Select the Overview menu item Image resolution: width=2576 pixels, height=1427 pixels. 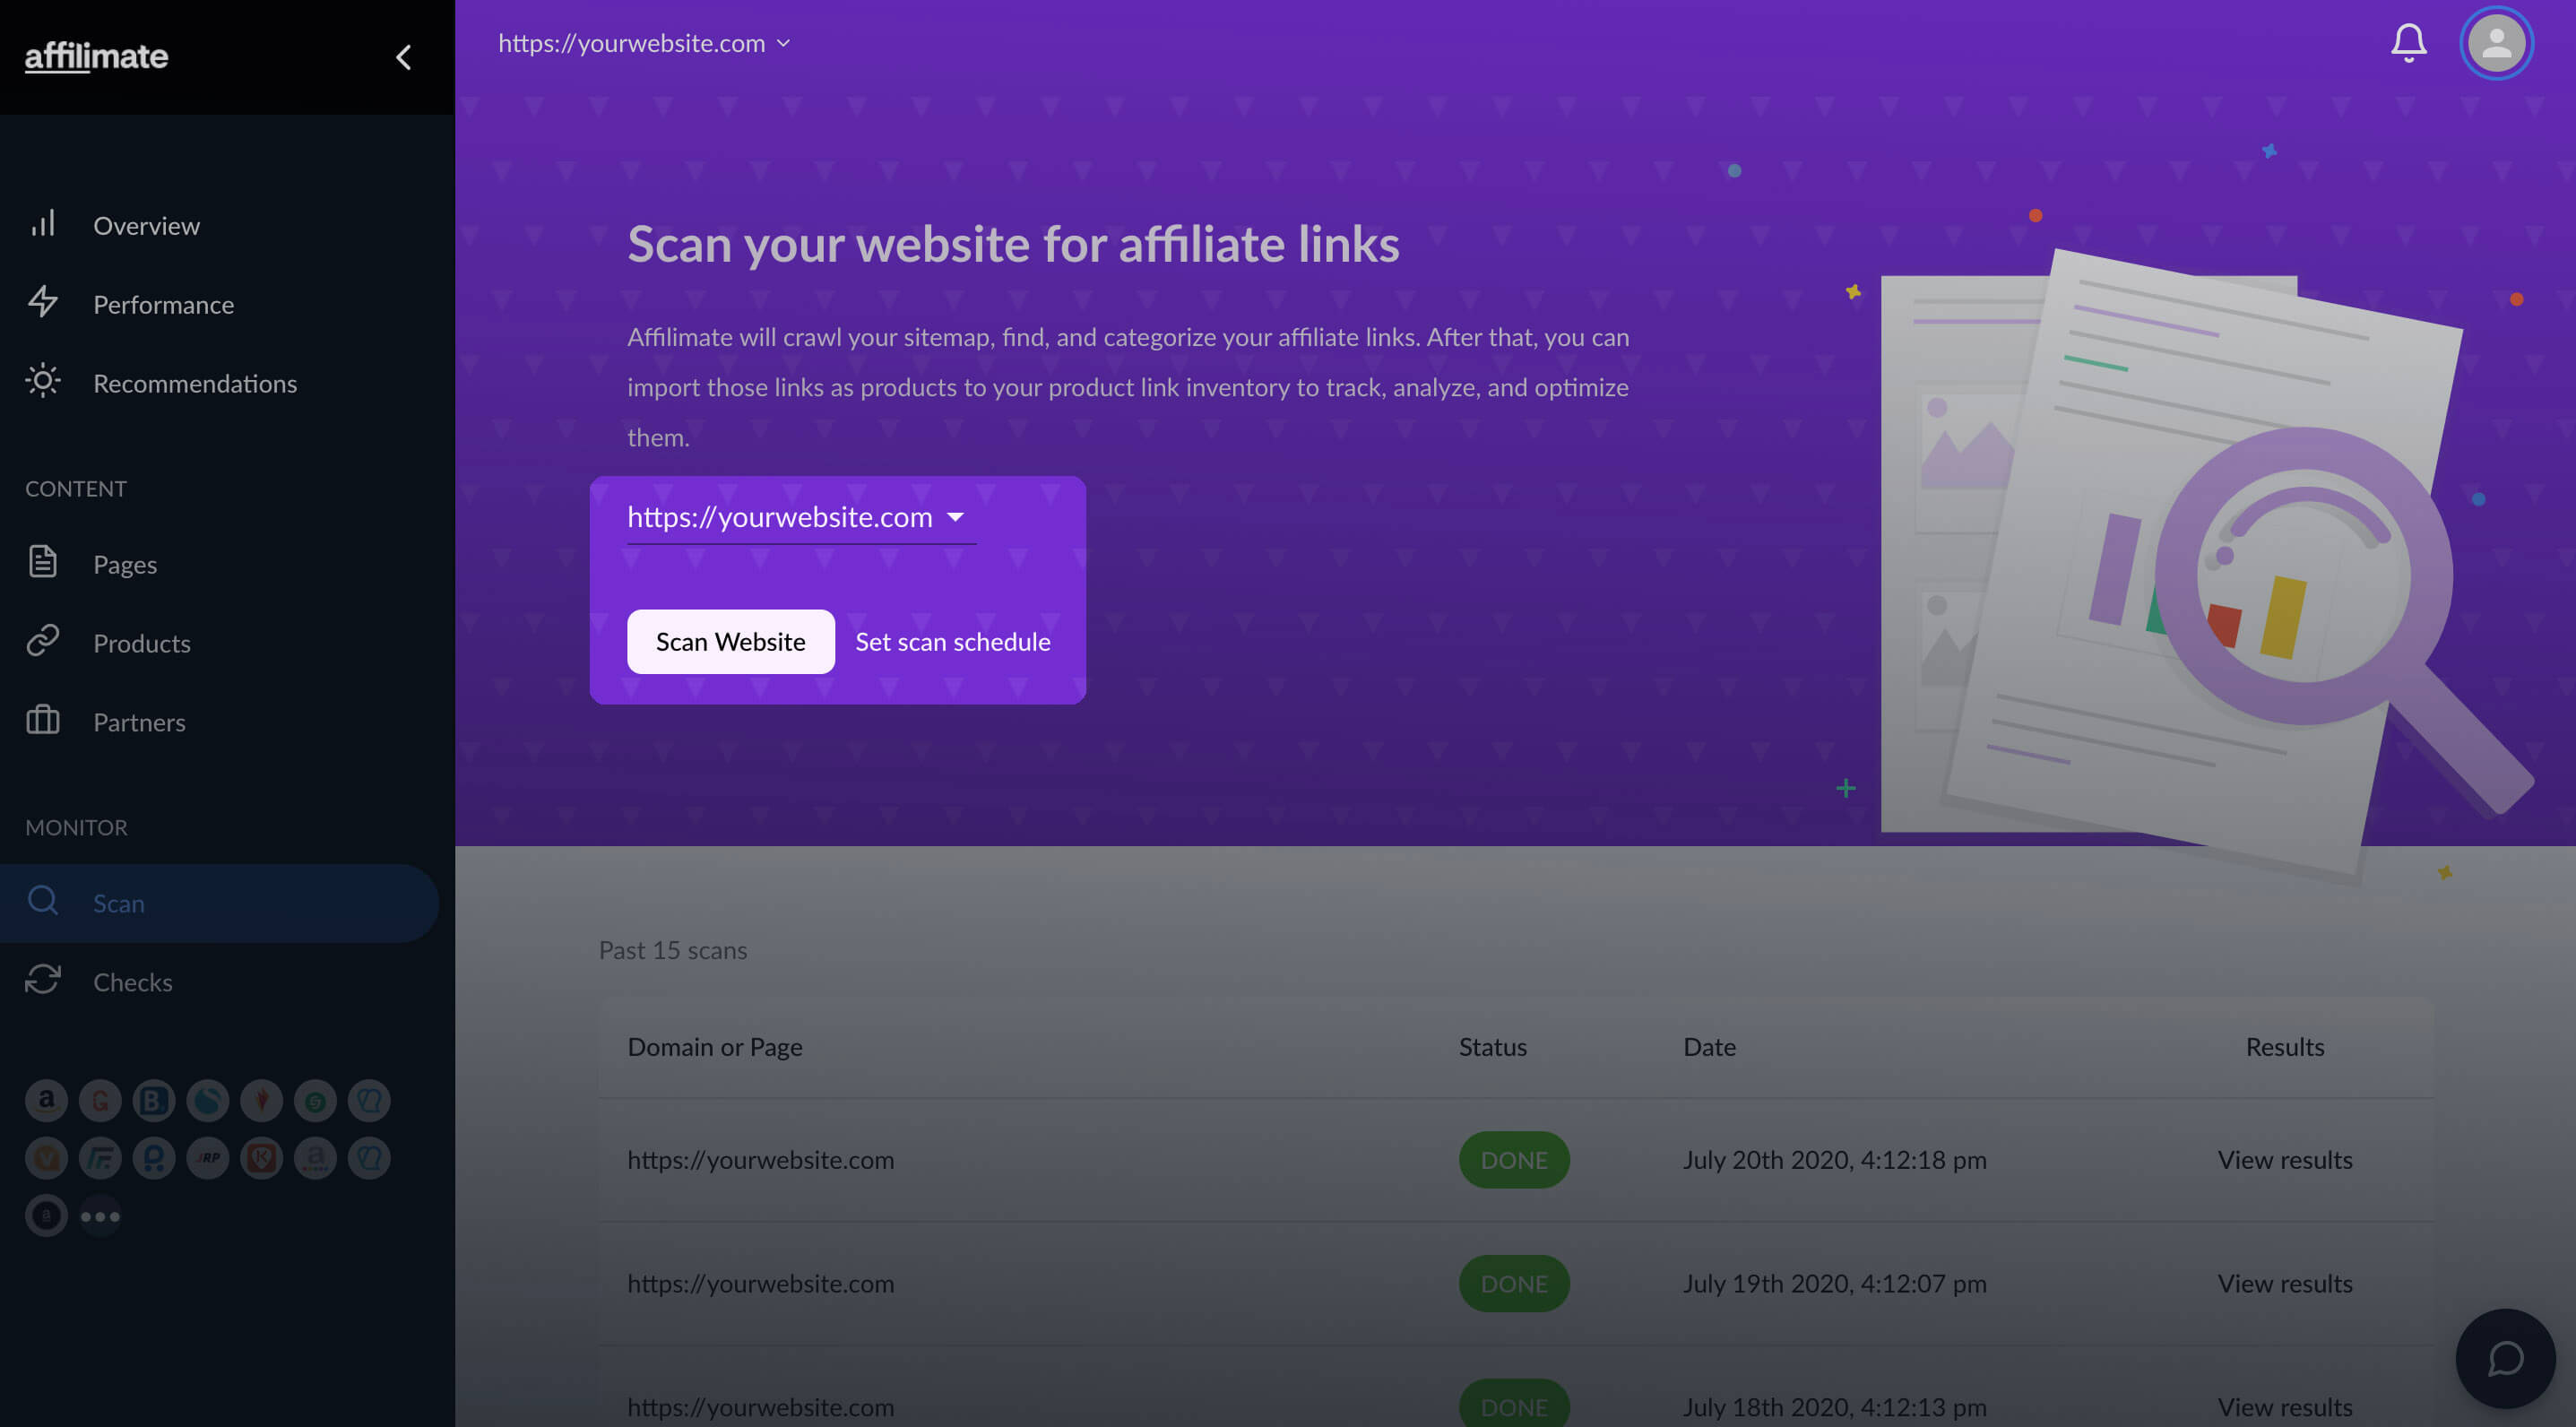click(x=146, y=225)
